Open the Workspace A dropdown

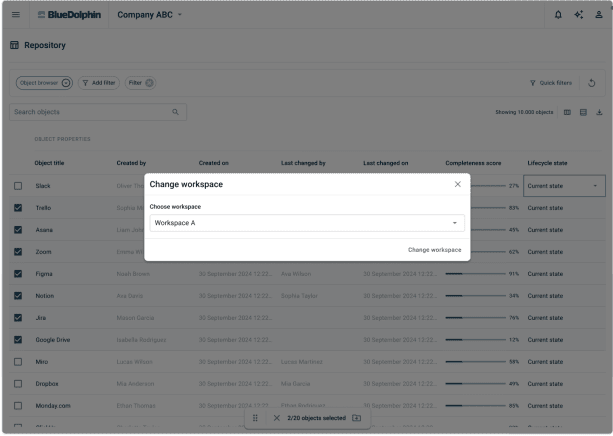[307, 223]
